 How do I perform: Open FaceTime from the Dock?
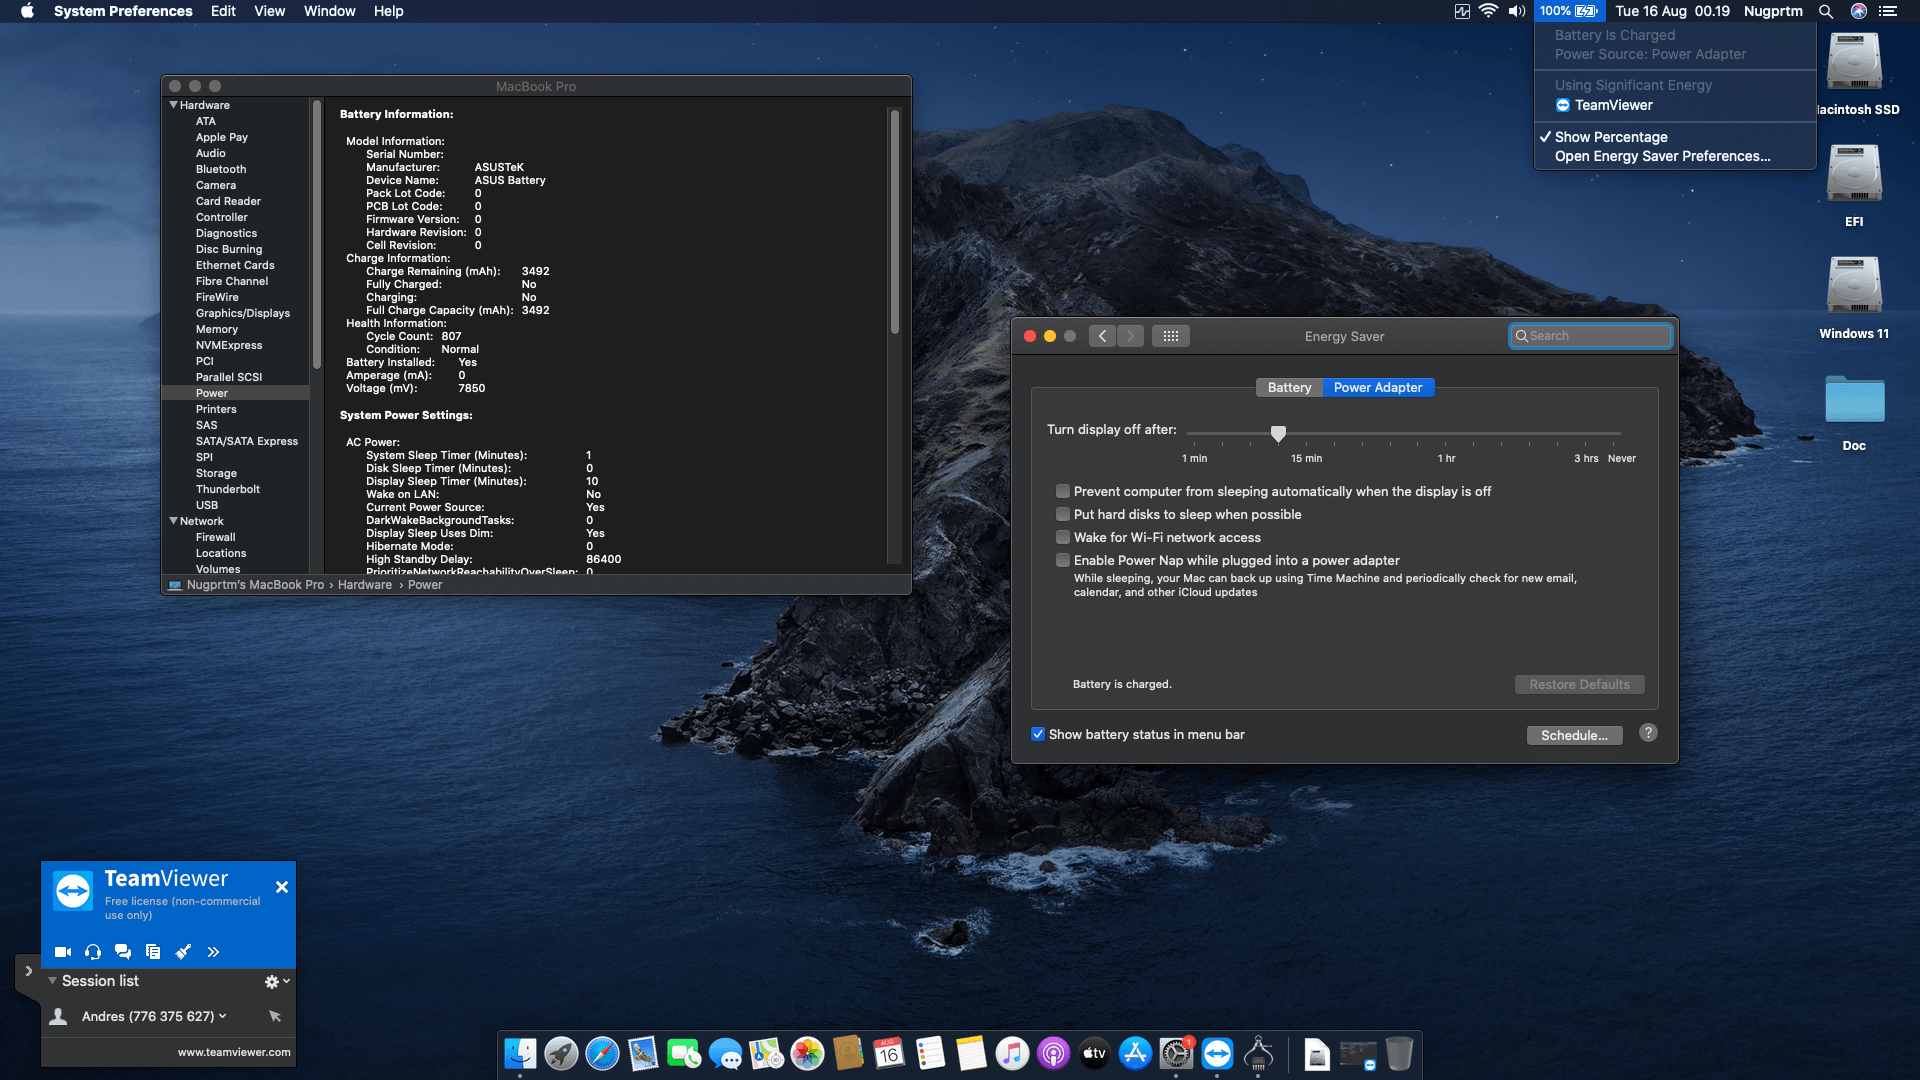[x=684, y=1054]
